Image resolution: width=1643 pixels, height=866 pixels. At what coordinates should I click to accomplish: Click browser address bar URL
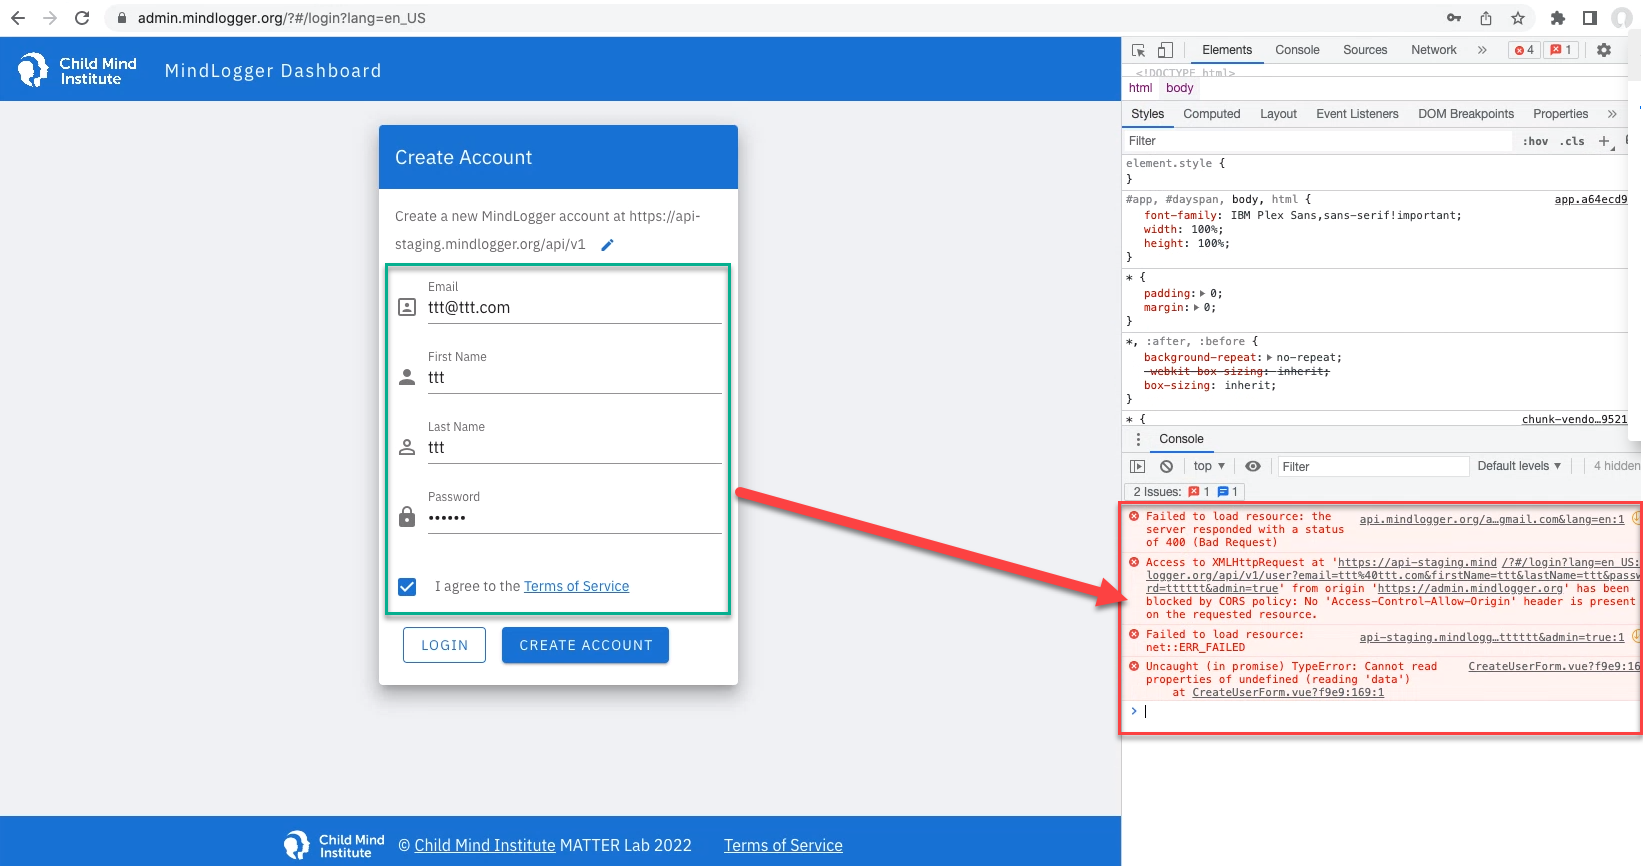[x=282, y=18]
